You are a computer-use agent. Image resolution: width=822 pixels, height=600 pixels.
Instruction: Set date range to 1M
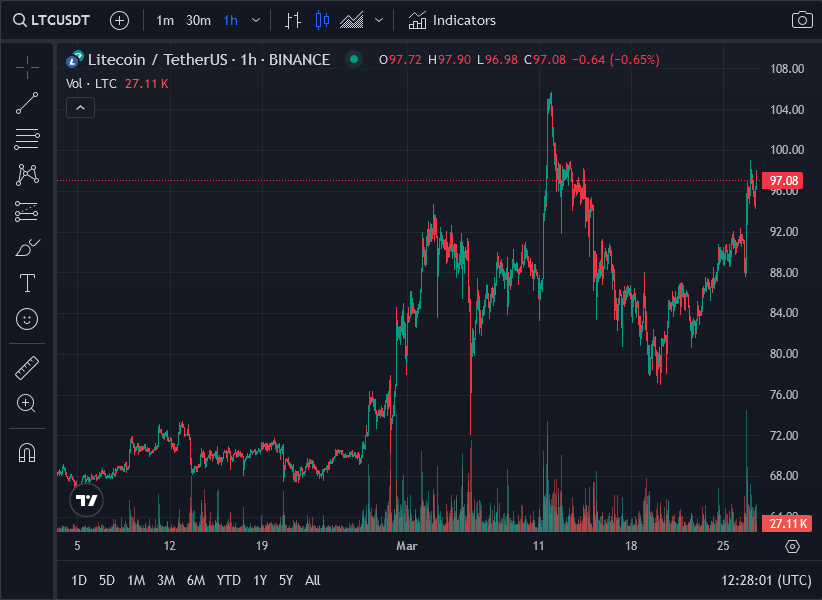coord(136,581)
